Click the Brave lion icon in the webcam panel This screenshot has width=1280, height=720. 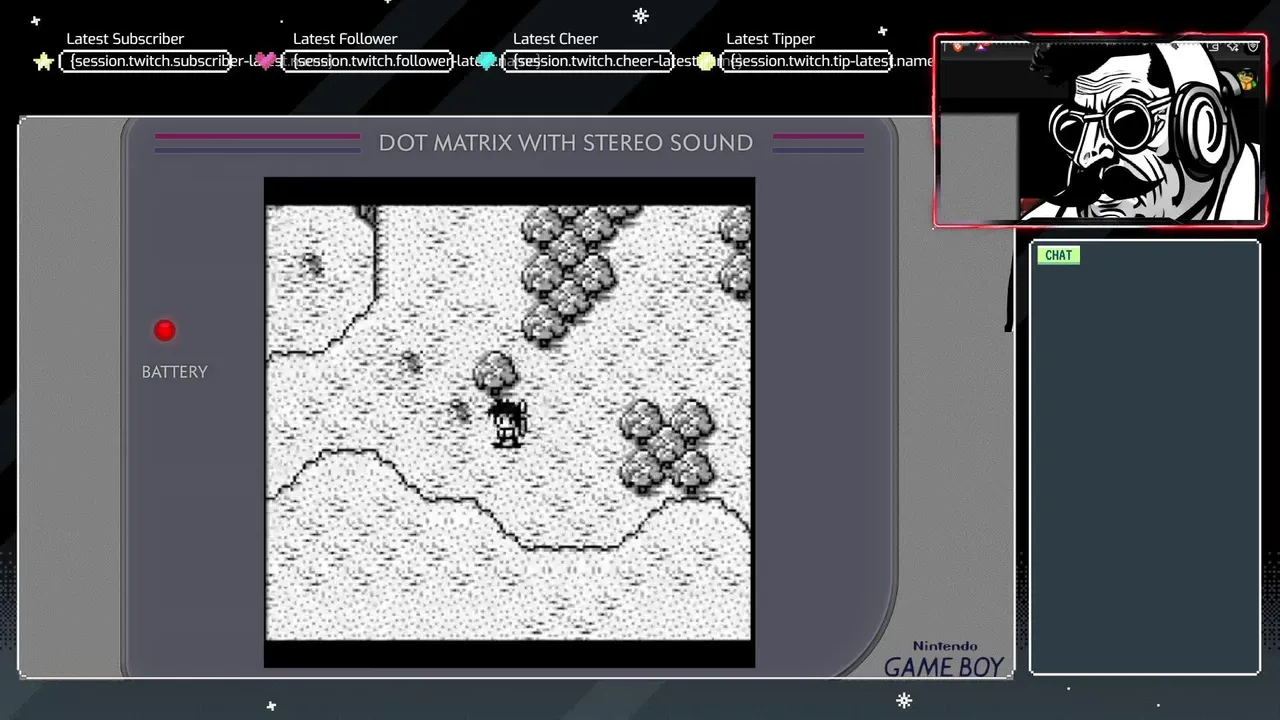957,46
